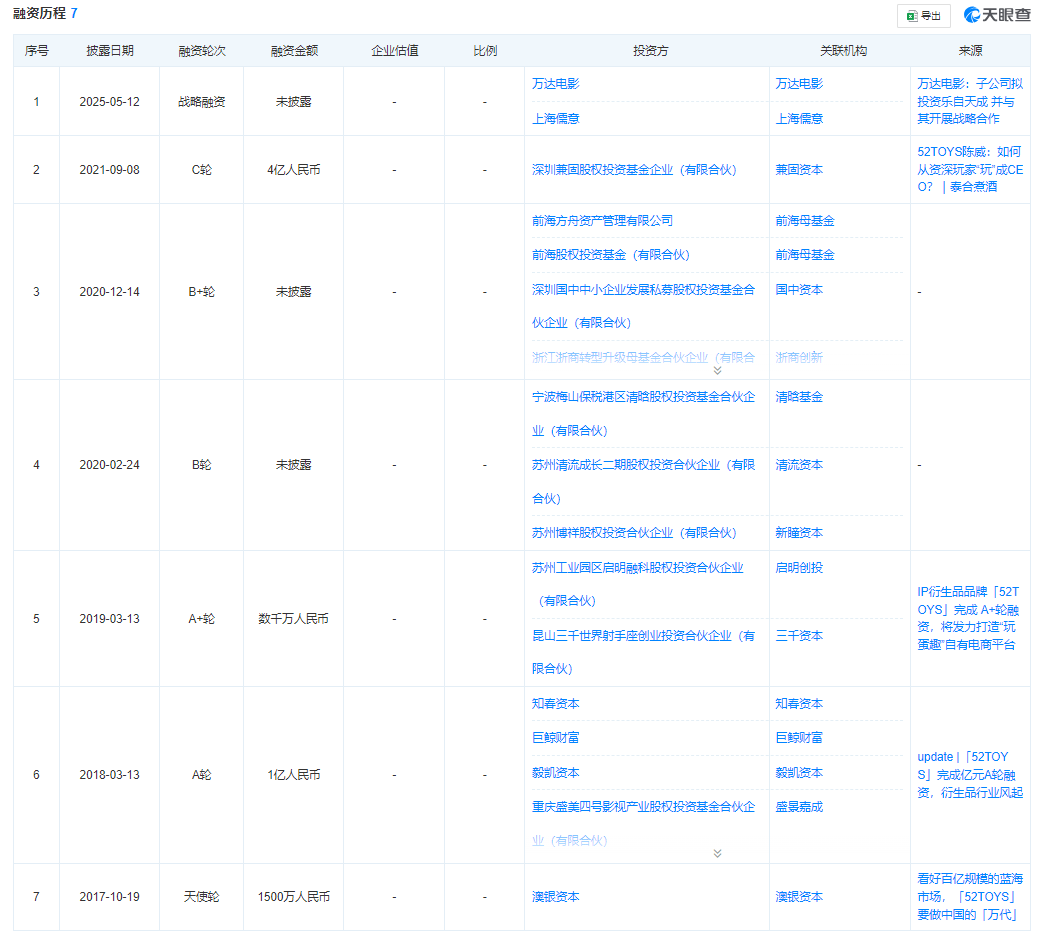Open the 看好百亿规模的蓝海市场 source article
Viewport: 1042px width, 940px height.
point(970,897)
